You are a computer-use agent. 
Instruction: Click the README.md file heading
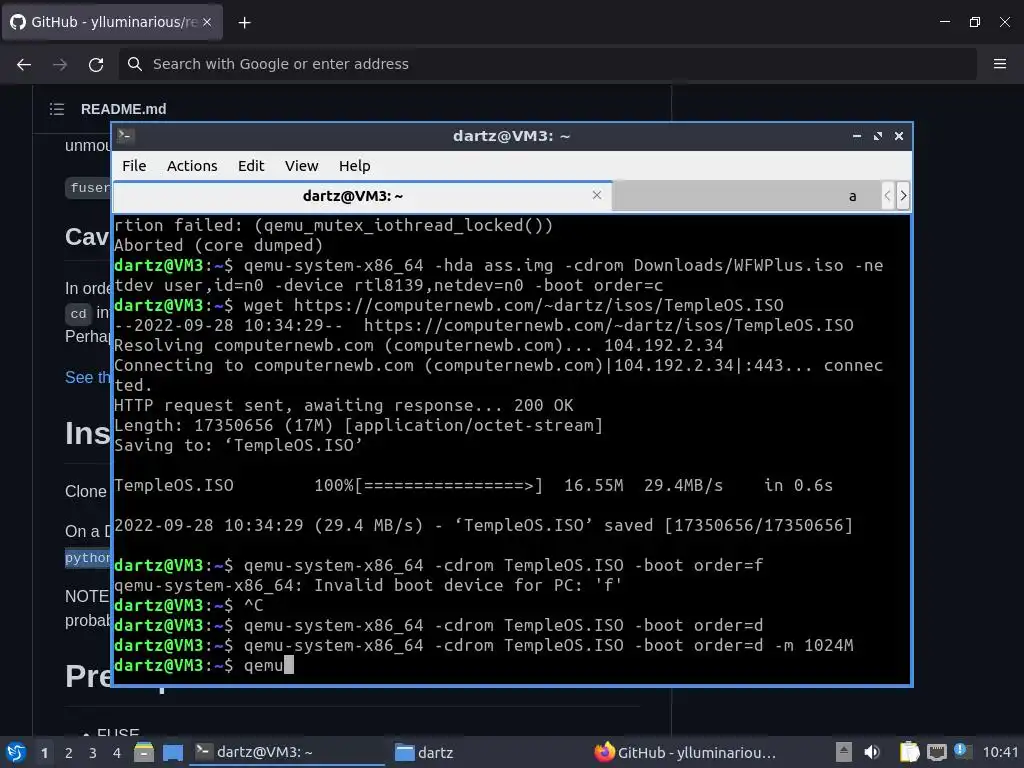123,109
